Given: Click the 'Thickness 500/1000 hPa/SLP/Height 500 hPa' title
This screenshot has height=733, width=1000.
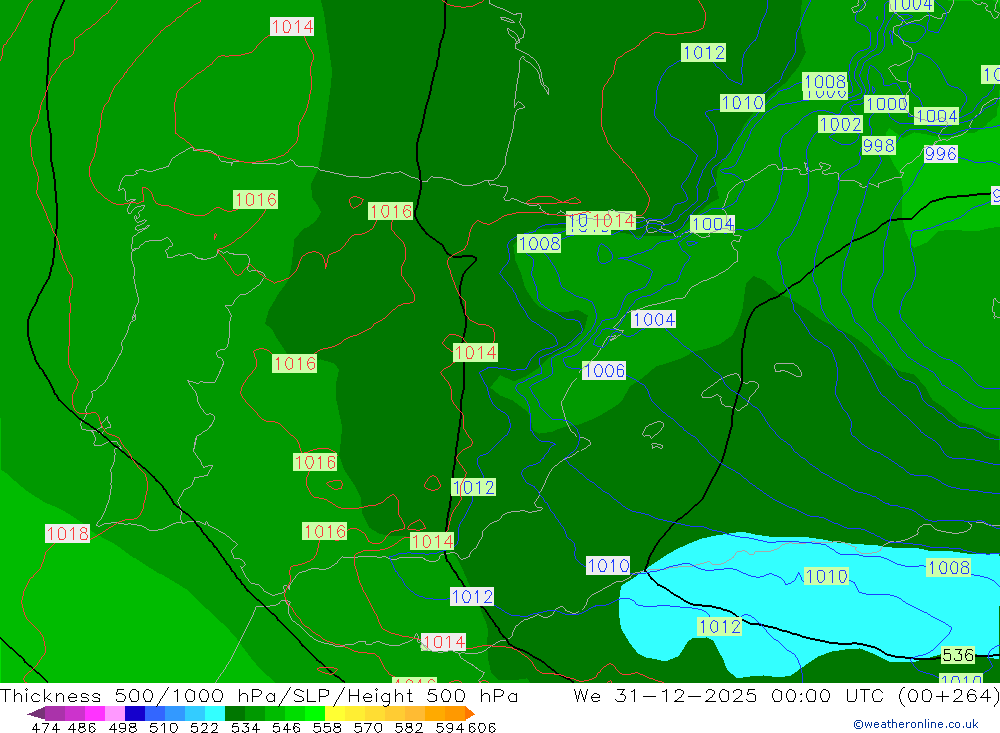Looking at the screenshot, I should pyautogui.click(x=259, y=696).
